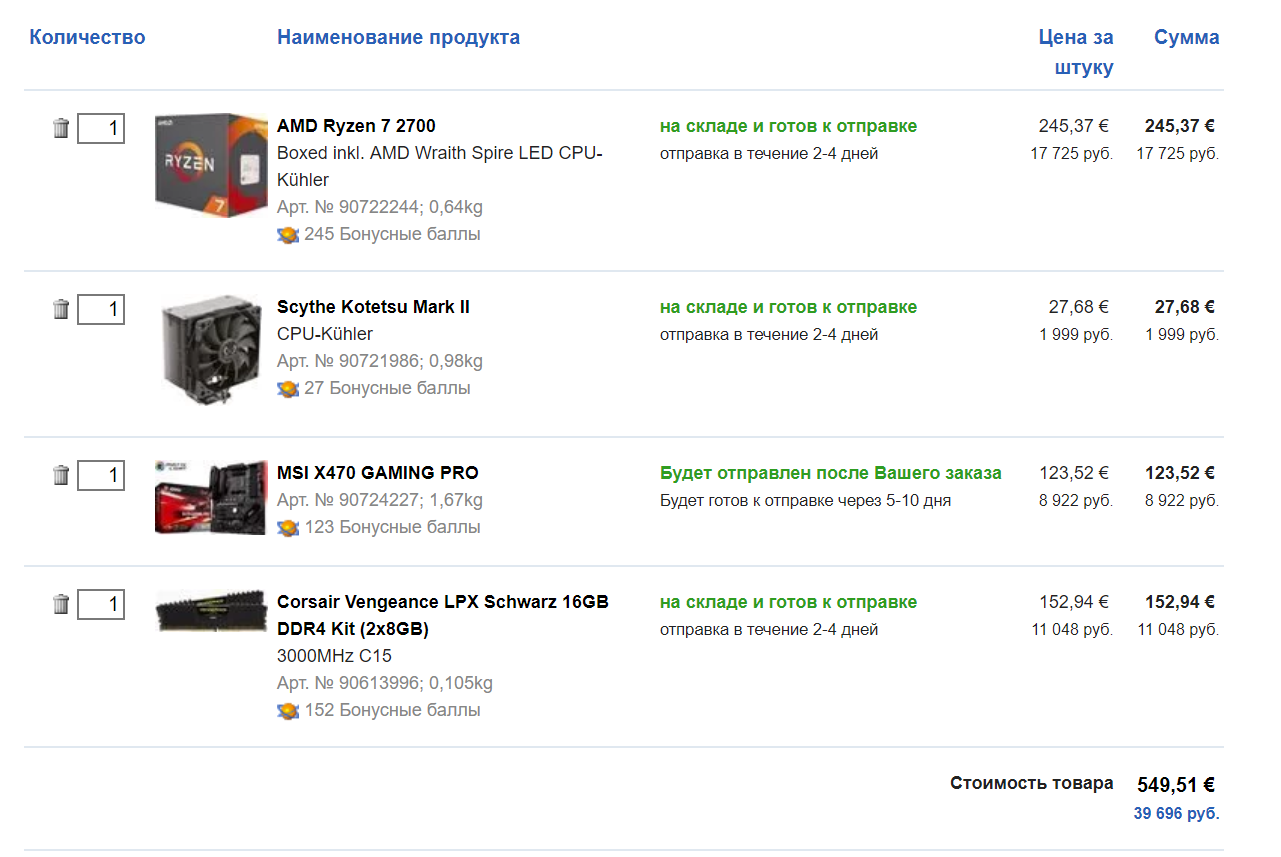View the Ryzen 7 box thumbnail
This screenshot has height=857, width=1281.
pos(211,165)
